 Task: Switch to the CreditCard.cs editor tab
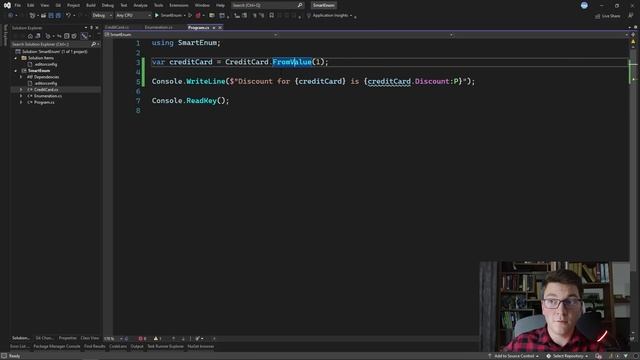[117, 27]
